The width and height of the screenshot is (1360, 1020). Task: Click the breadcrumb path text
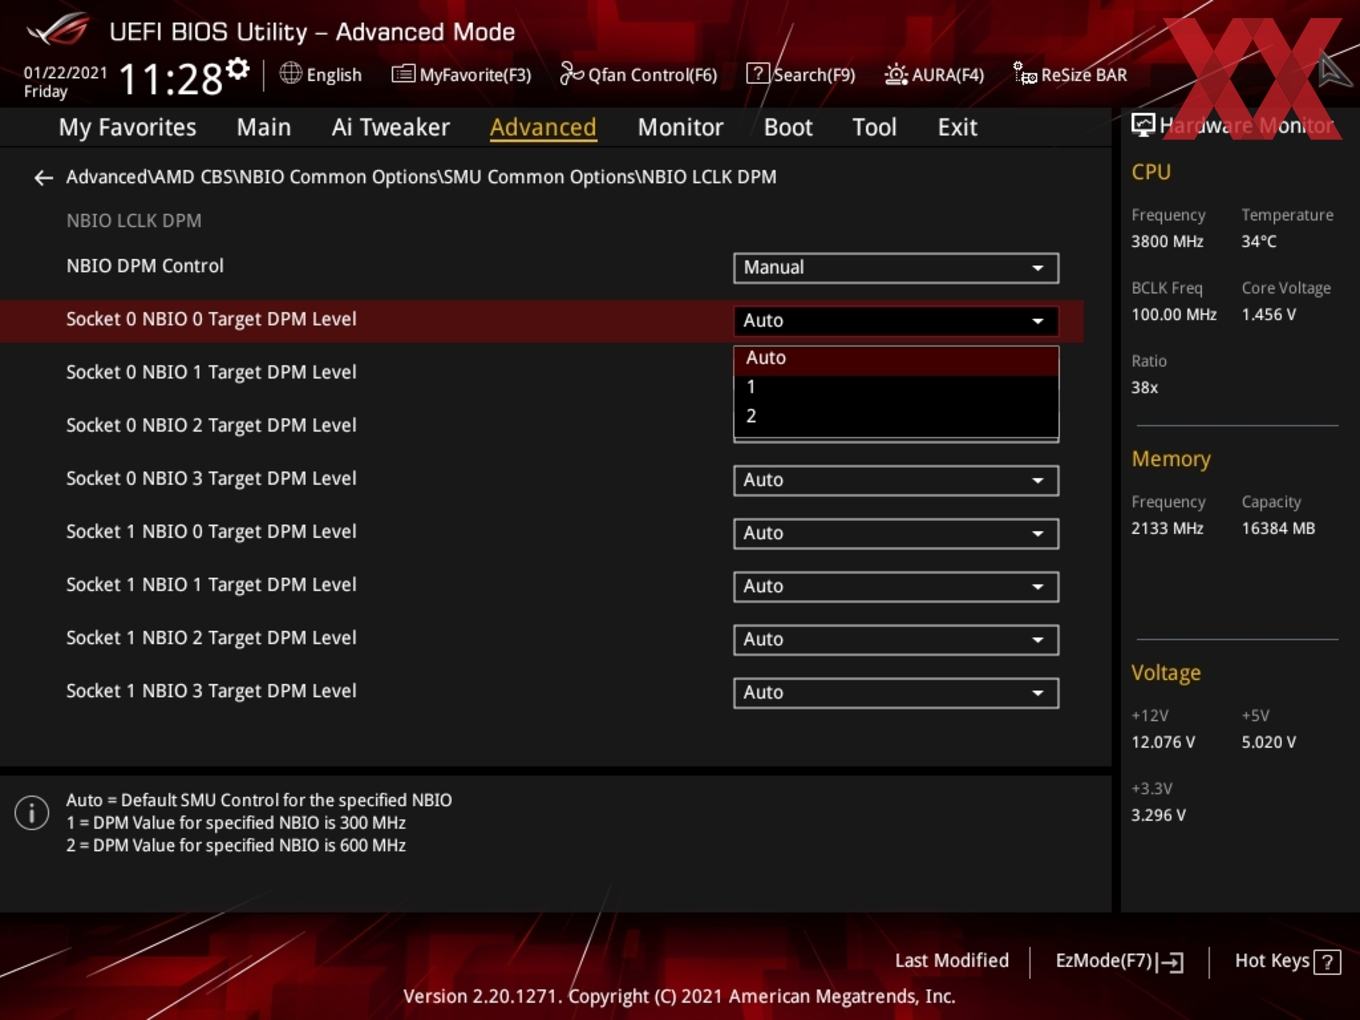click(421, 177)
